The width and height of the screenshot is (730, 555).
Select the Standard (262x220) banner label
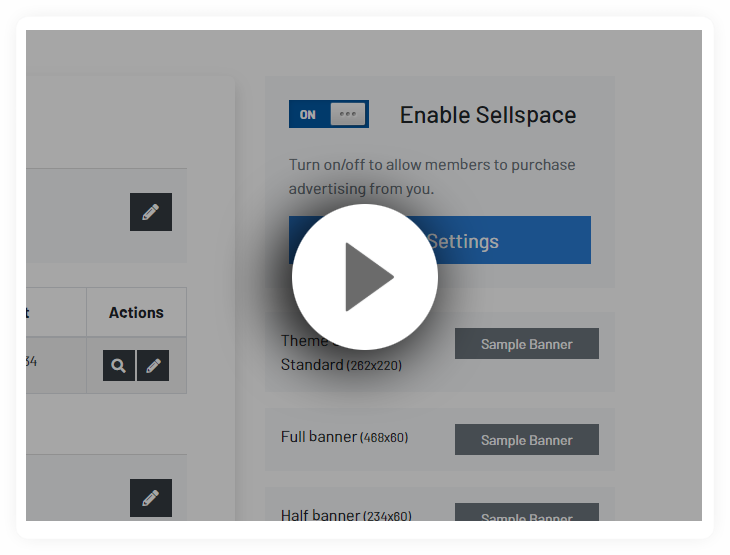tap(341, 365)
